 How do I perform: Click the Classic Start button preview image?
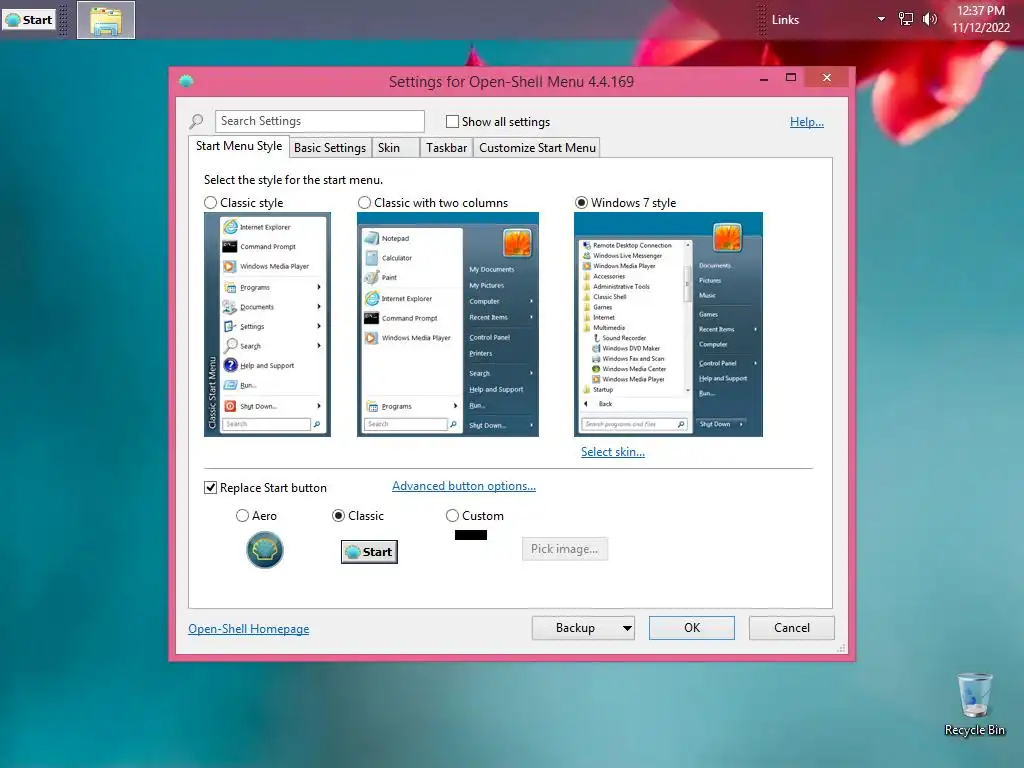pyautogui.click(x=369, y=552)
